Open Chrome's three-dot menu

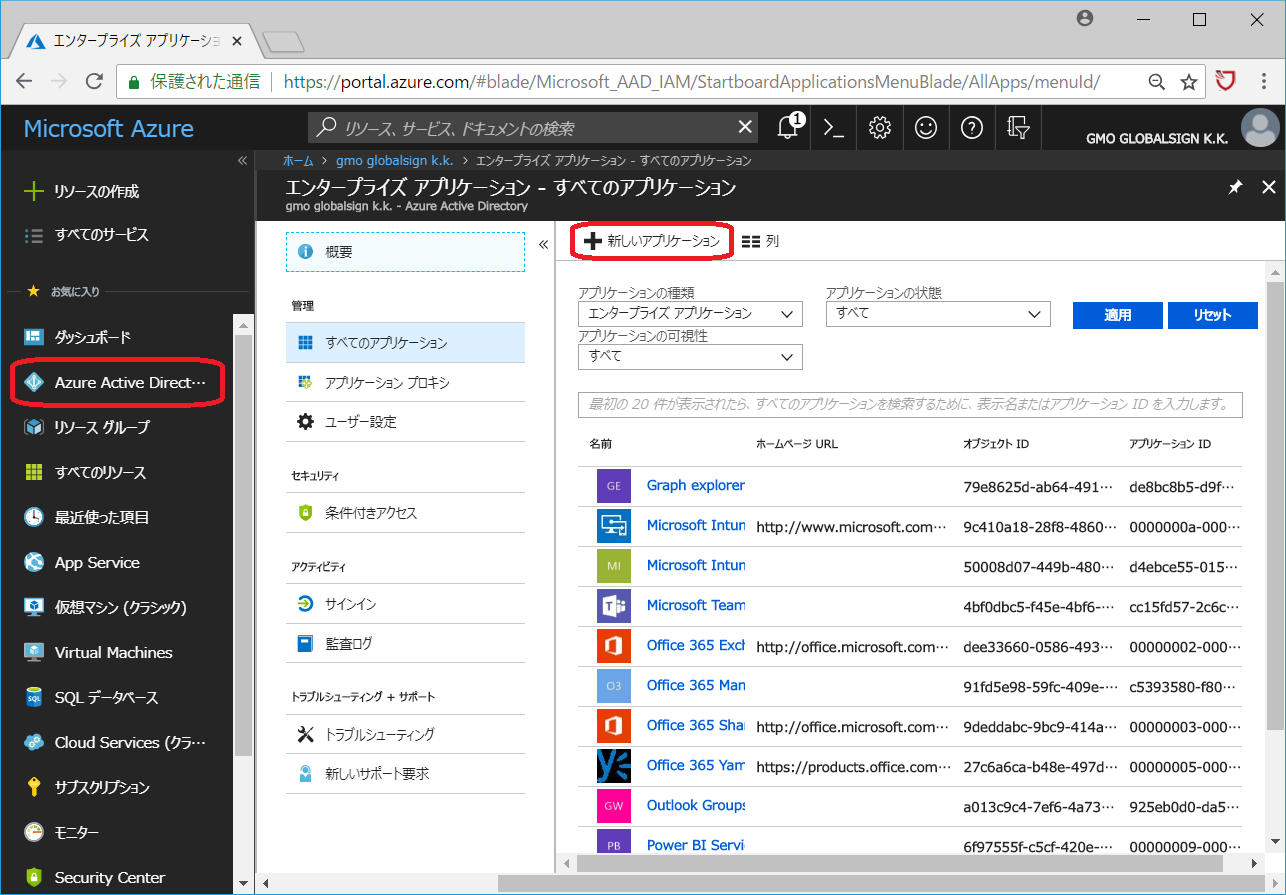click(x=1262, y=82)
